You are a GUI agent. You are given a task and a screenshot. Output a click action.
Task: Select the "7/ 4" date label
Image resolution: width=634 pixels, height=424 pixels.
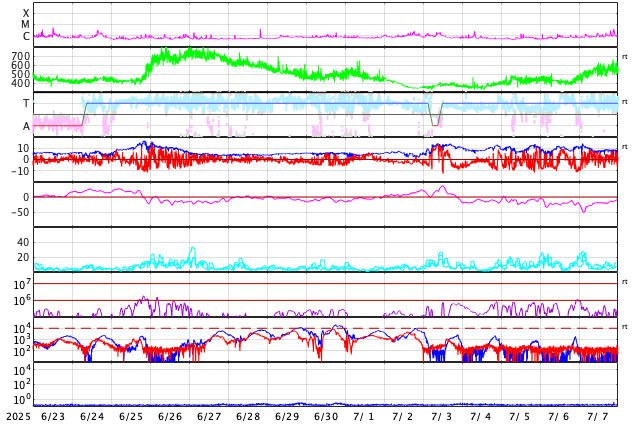[481, 417]
